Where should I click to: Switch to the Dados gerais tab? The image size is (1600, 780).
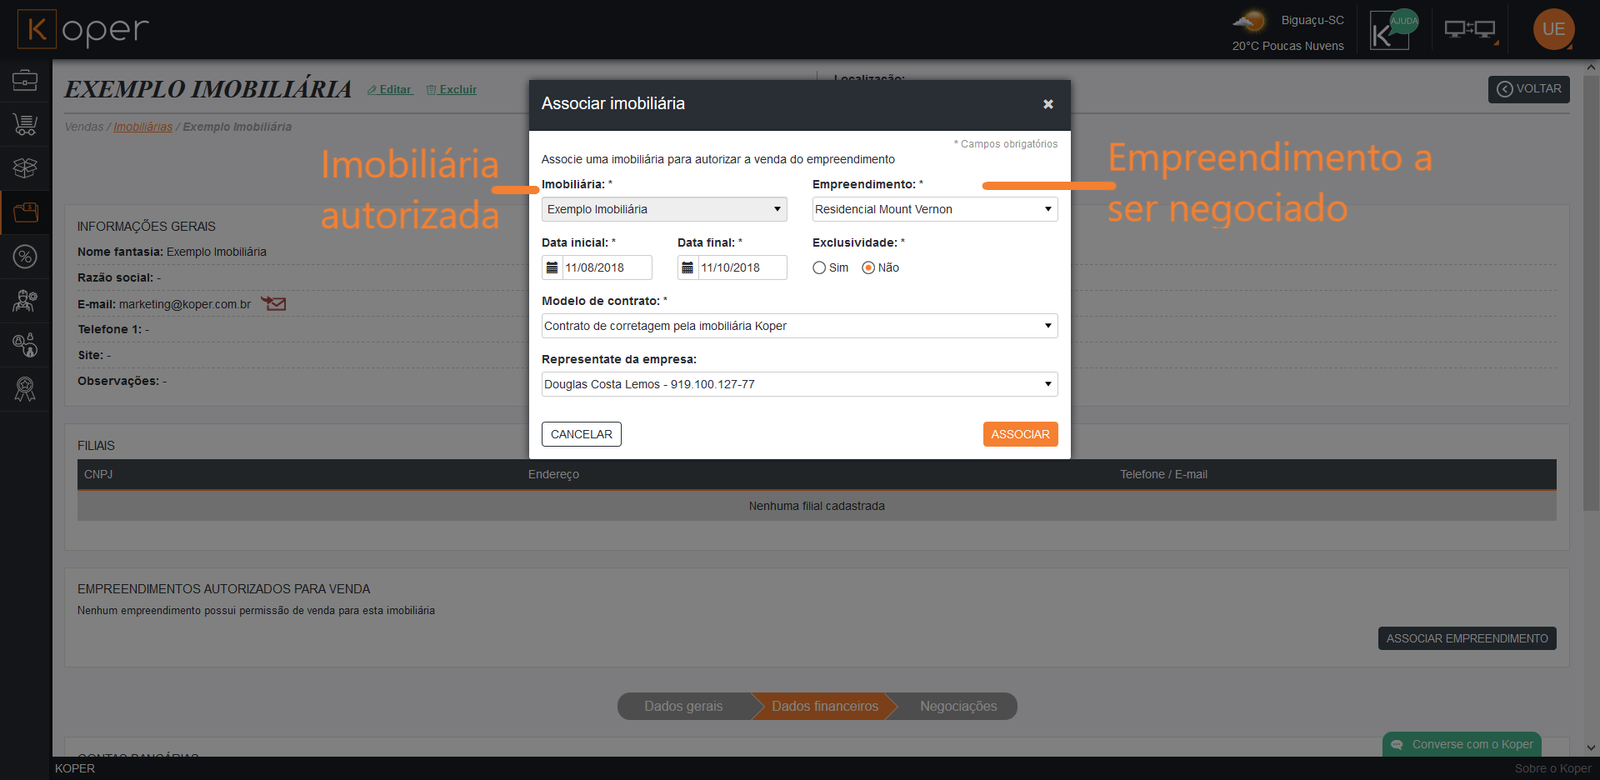pyautogui.click(x=683, y=707)
